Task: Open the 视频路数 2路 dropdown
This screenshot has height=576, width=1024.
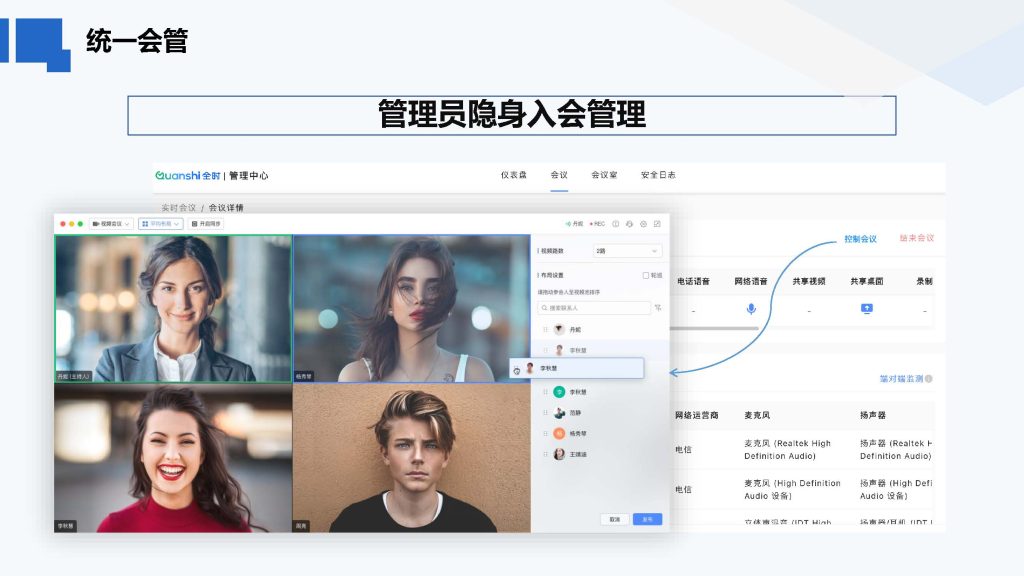Action: [627, 251]
